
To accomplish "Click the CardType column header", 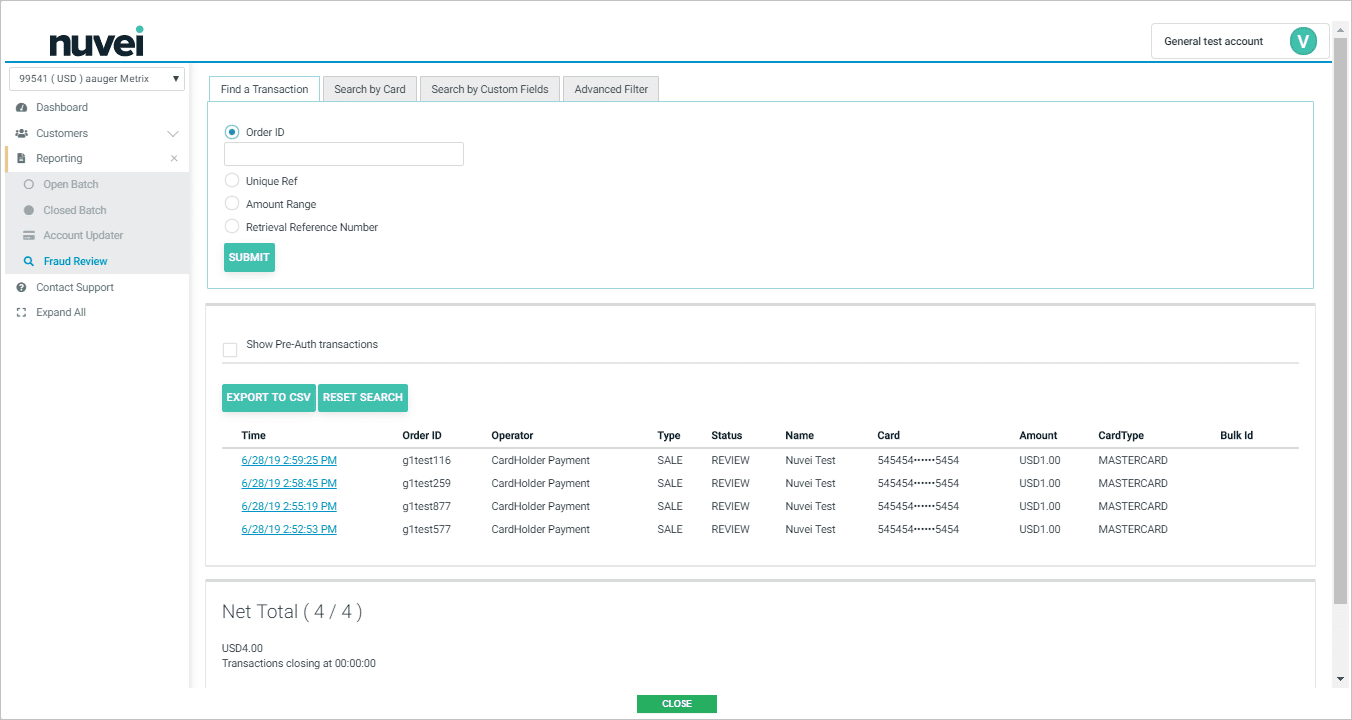I will [x=1121, y=436].
